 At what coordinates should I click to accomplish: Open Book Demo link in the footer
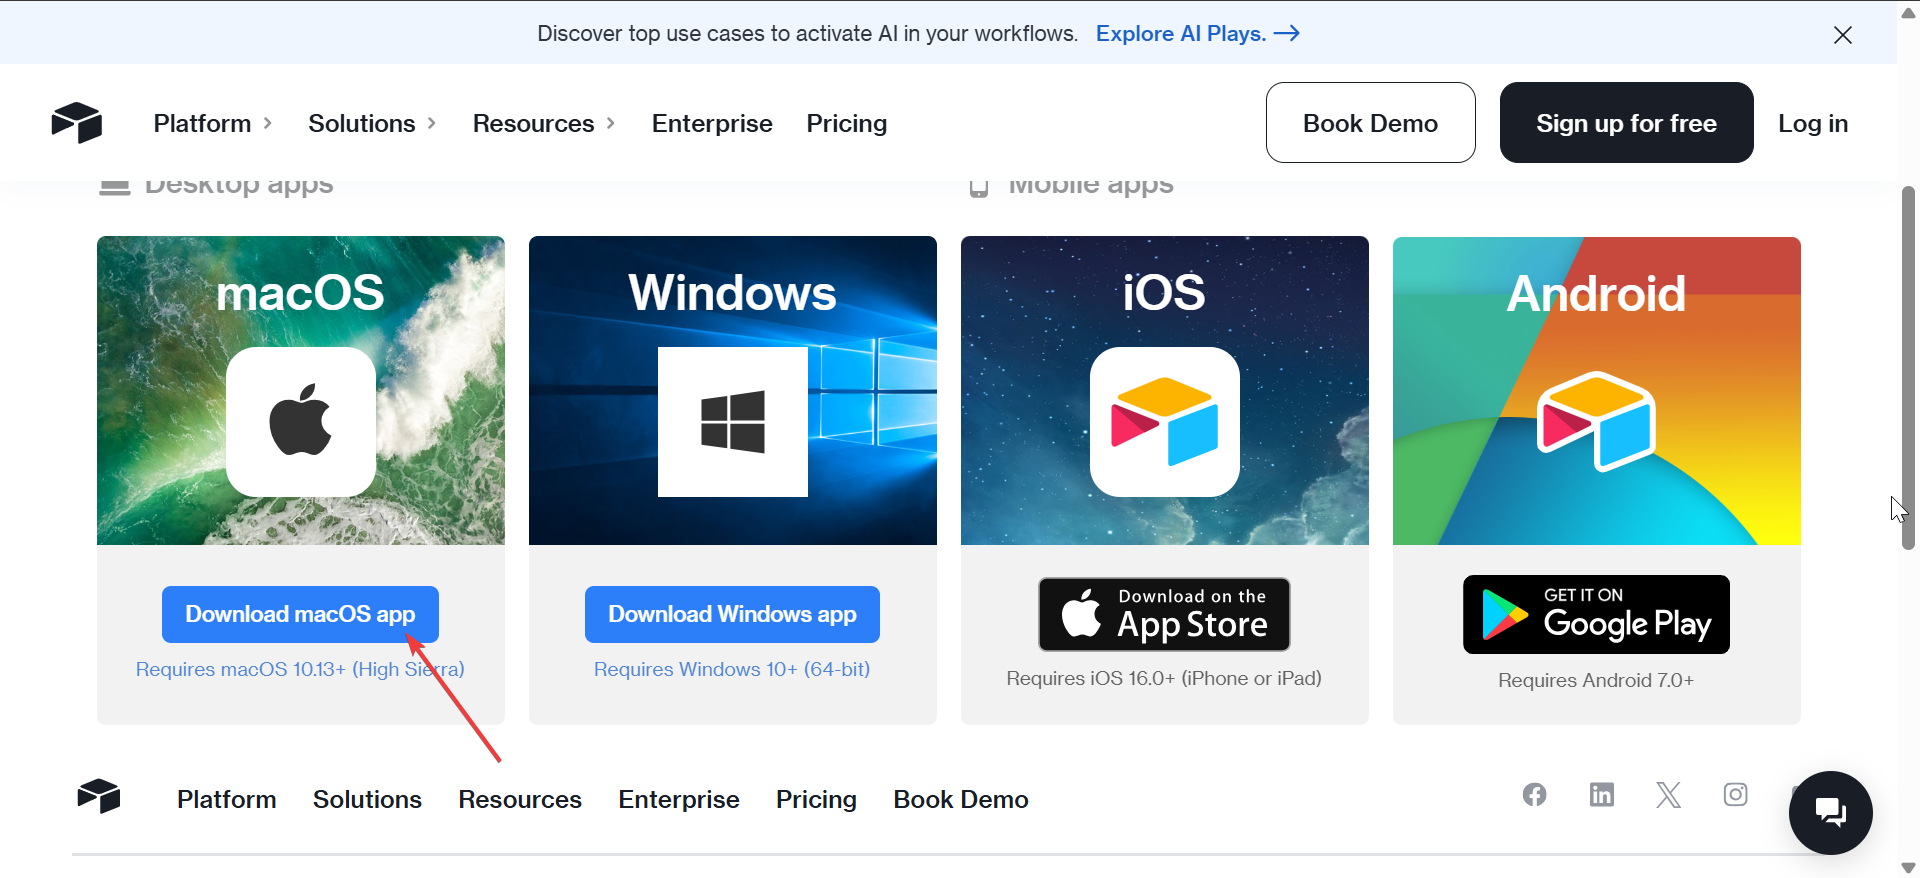point(961,799)
